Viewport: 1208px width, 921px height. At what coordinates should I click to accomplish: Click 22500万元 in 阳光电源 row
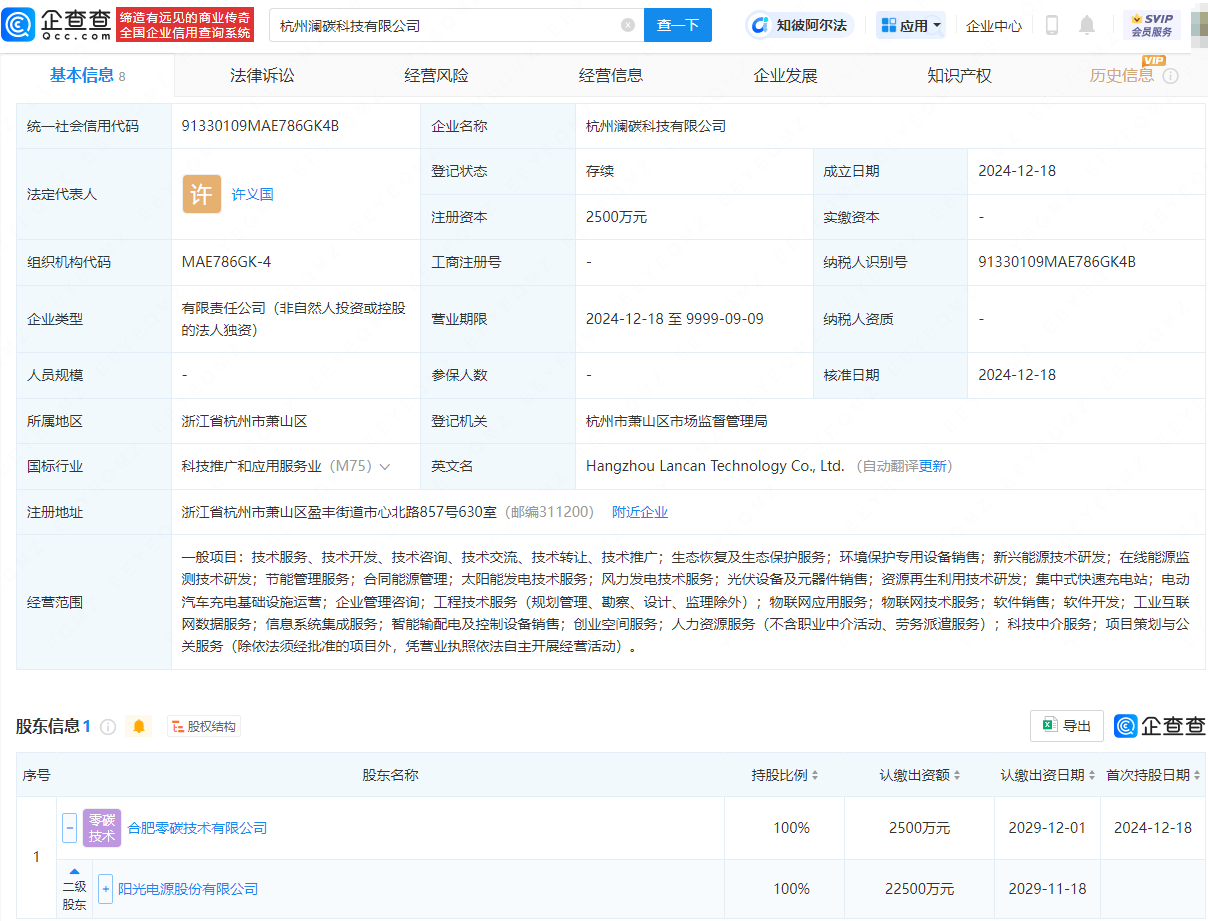pyautogui.click(x=921, y=889)
